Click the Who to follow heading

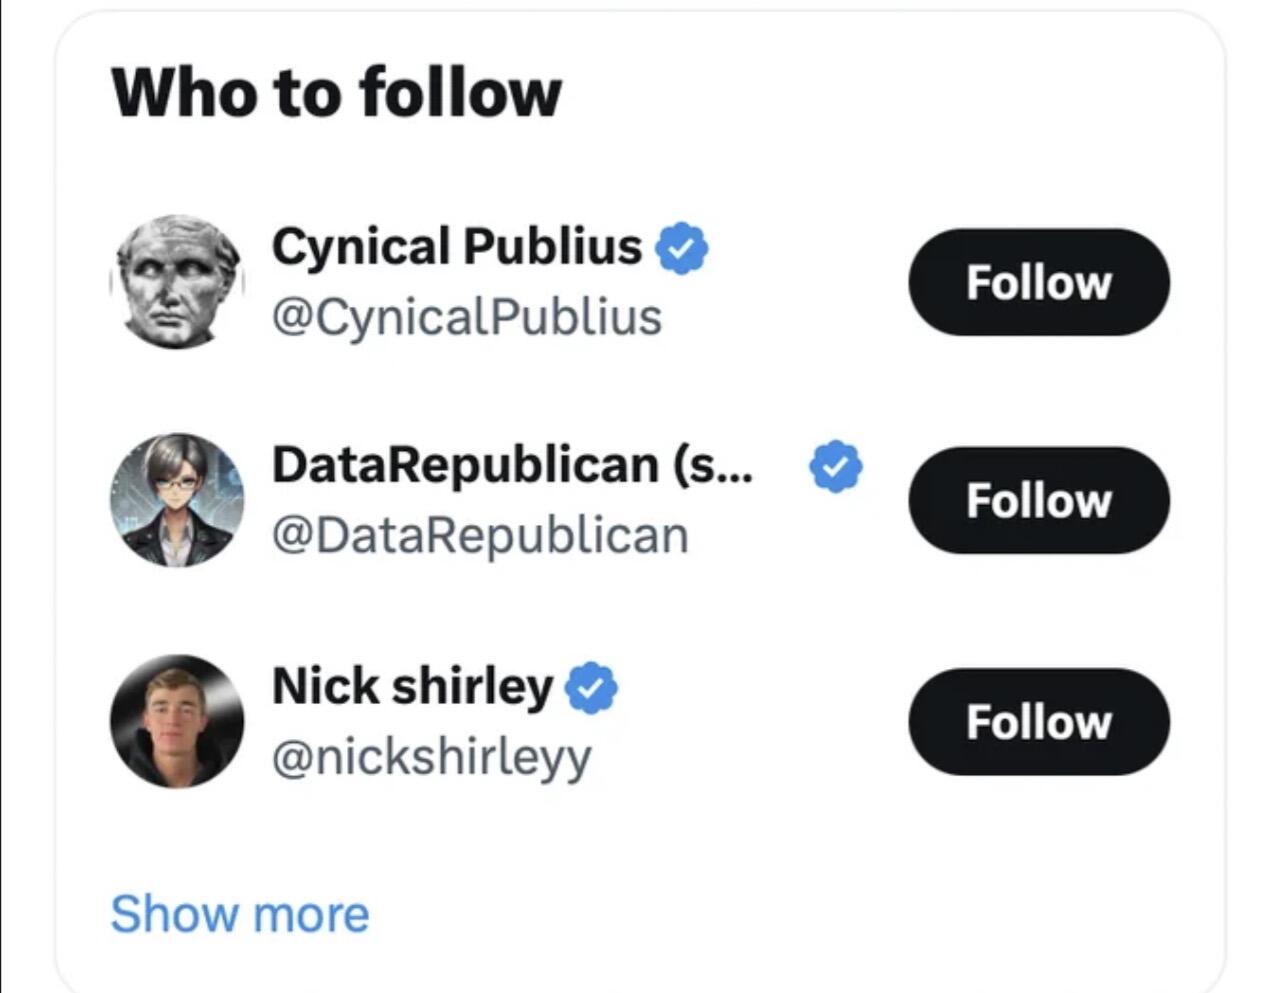point(336,92)
